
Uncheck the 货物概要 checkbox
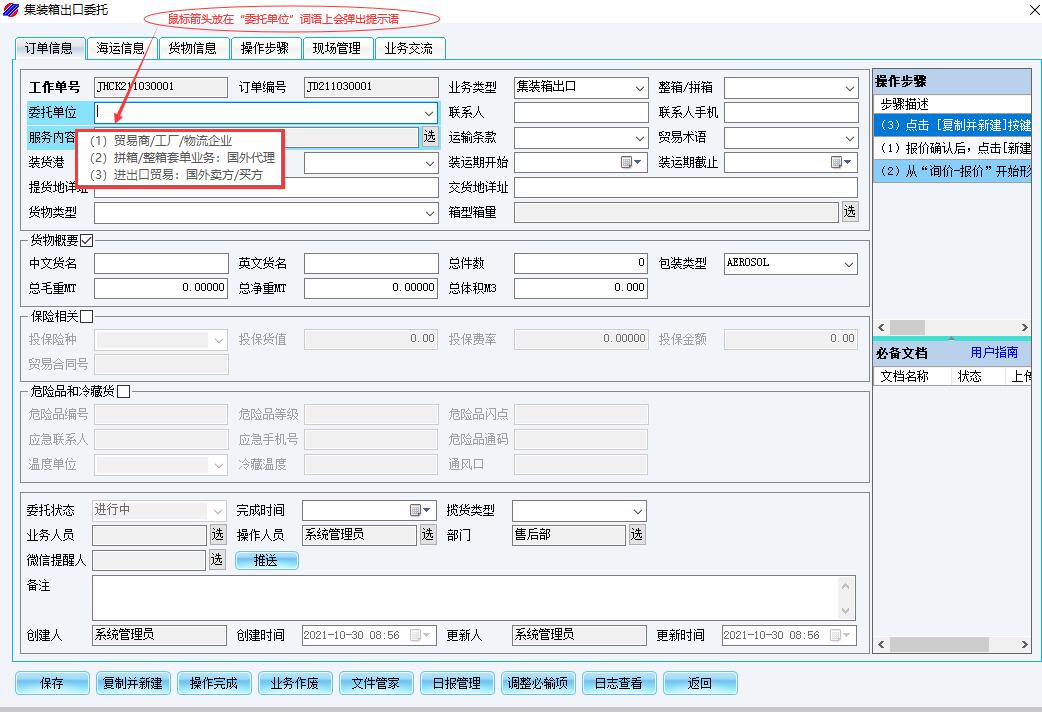(x=86, y=240)
